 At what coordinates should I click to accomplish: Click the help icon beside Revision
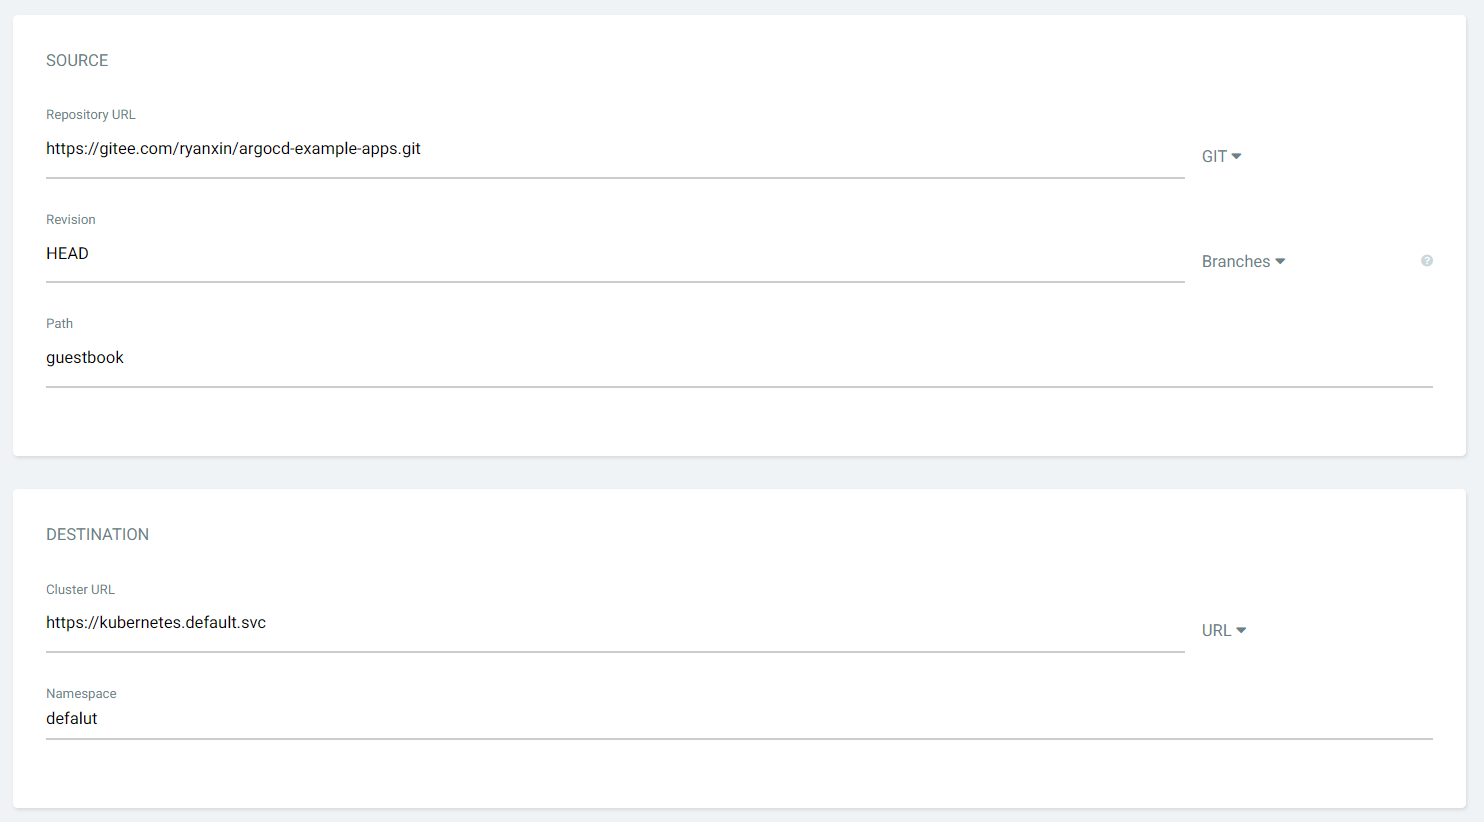coord(1427,261)
